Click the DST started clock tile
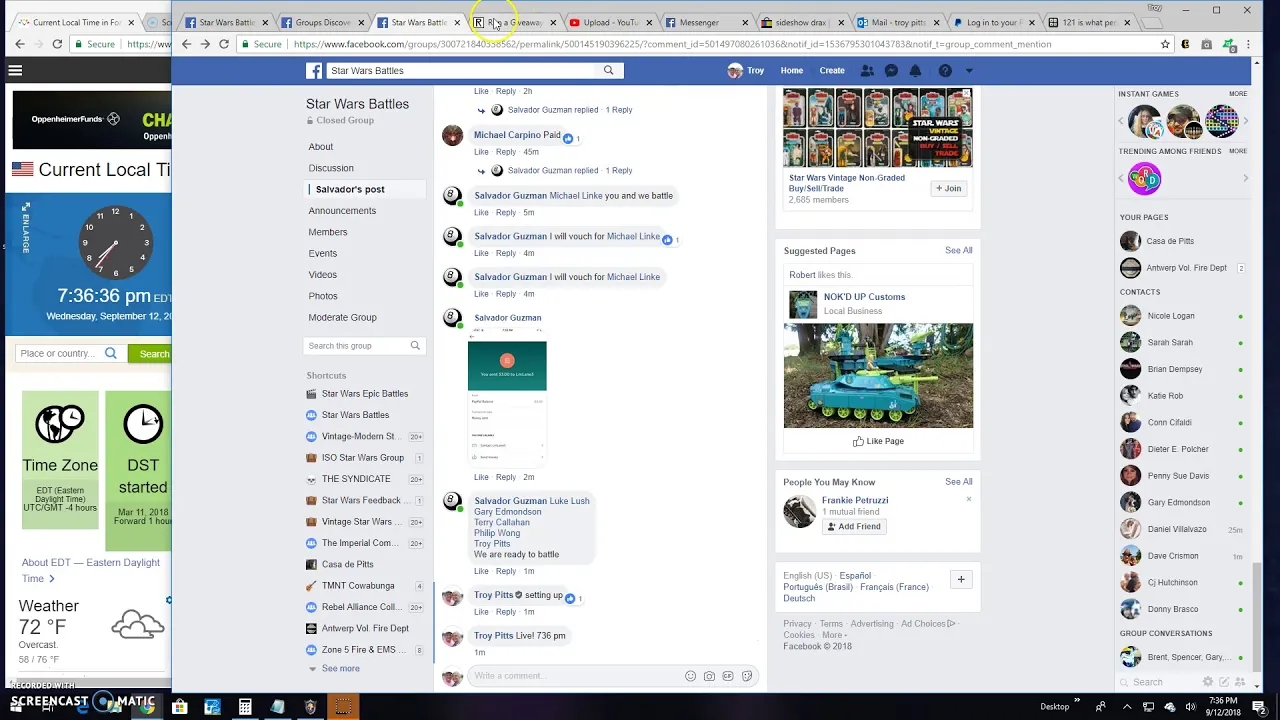This screenshot has height=720, width=1280. point(143,424)
